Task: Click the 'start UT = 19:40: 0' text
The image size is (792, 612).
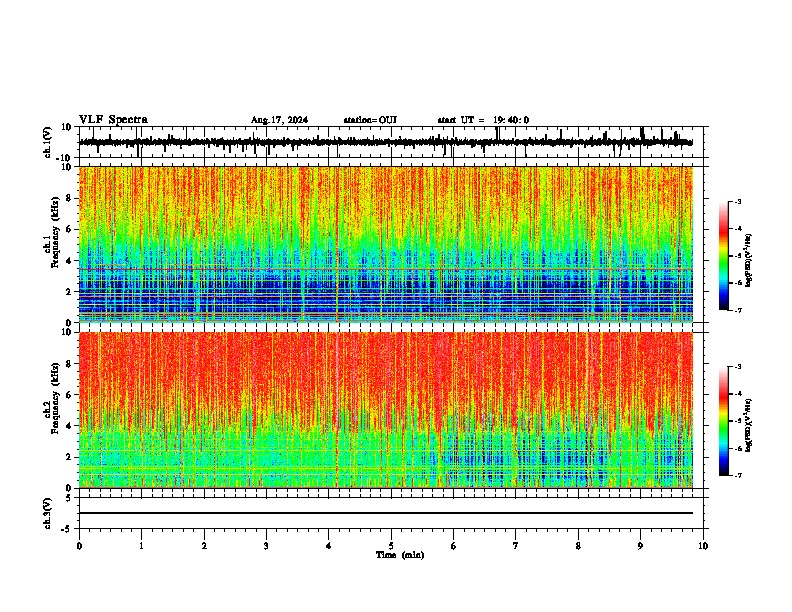Action: [x=483, y=120]
